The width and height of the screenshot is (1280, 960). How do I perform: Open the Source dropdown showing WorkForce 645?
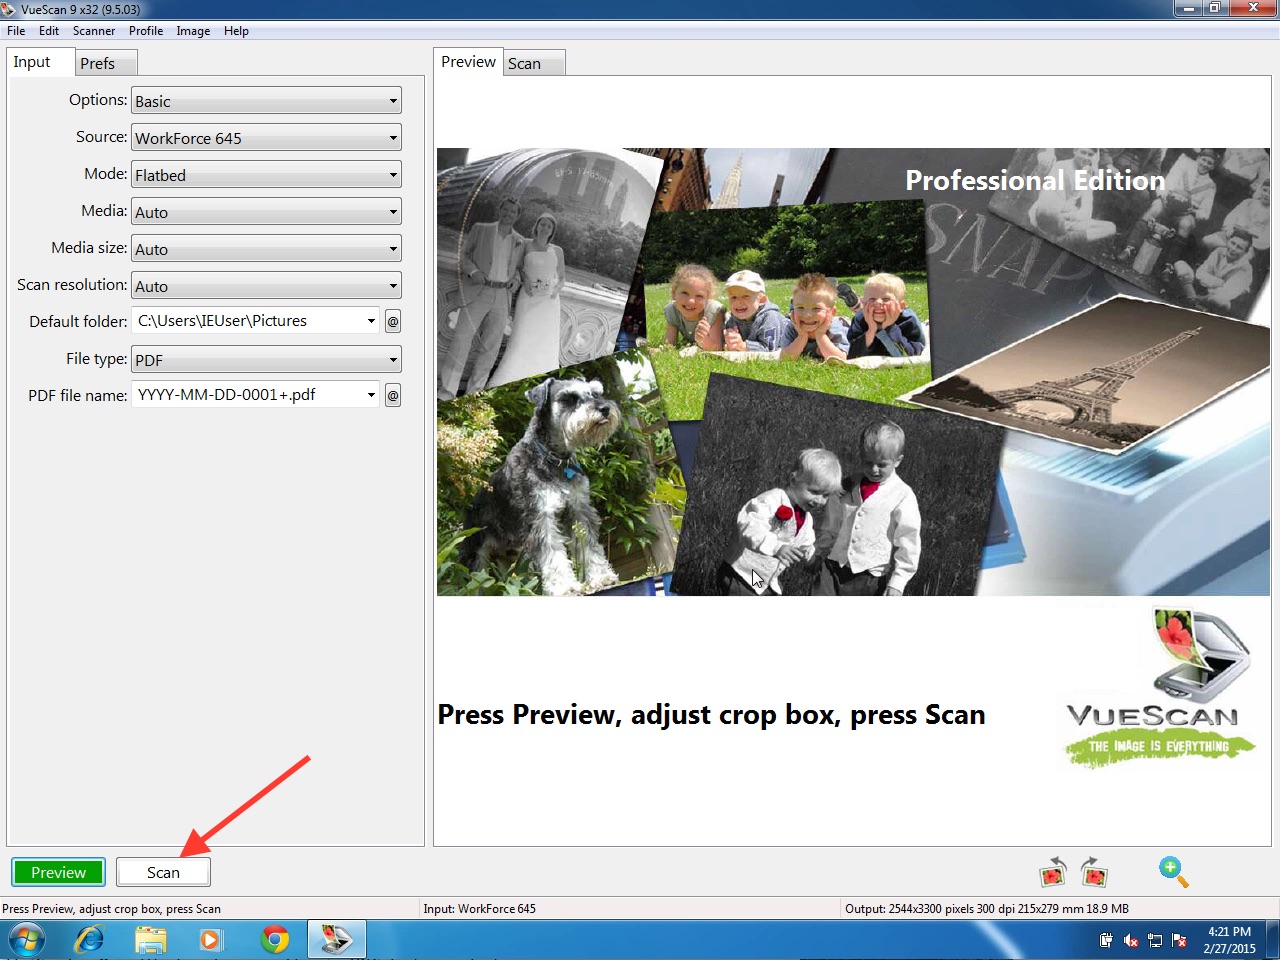point(266,138)
